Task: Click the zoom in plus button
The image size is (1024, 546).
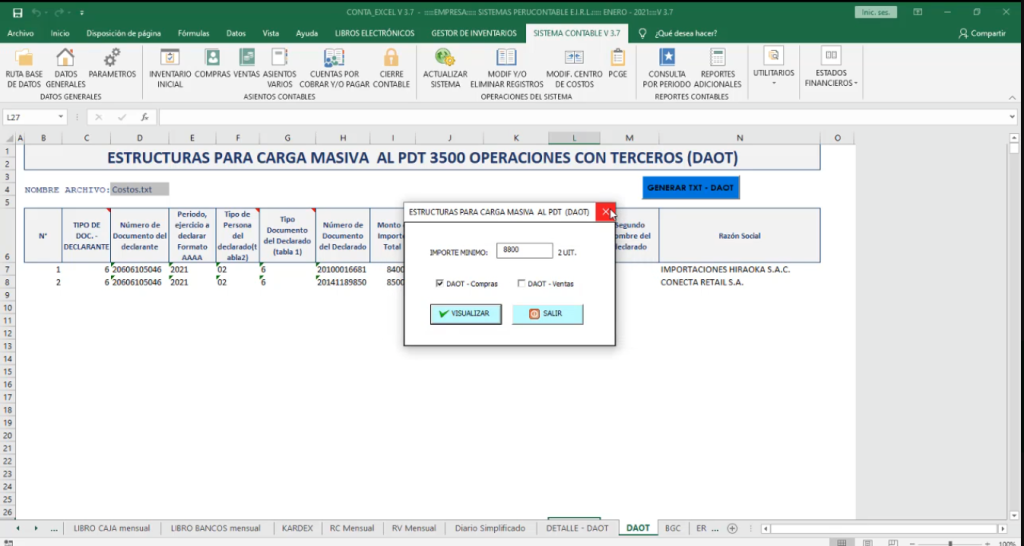Action: click(x=987, y=543)
